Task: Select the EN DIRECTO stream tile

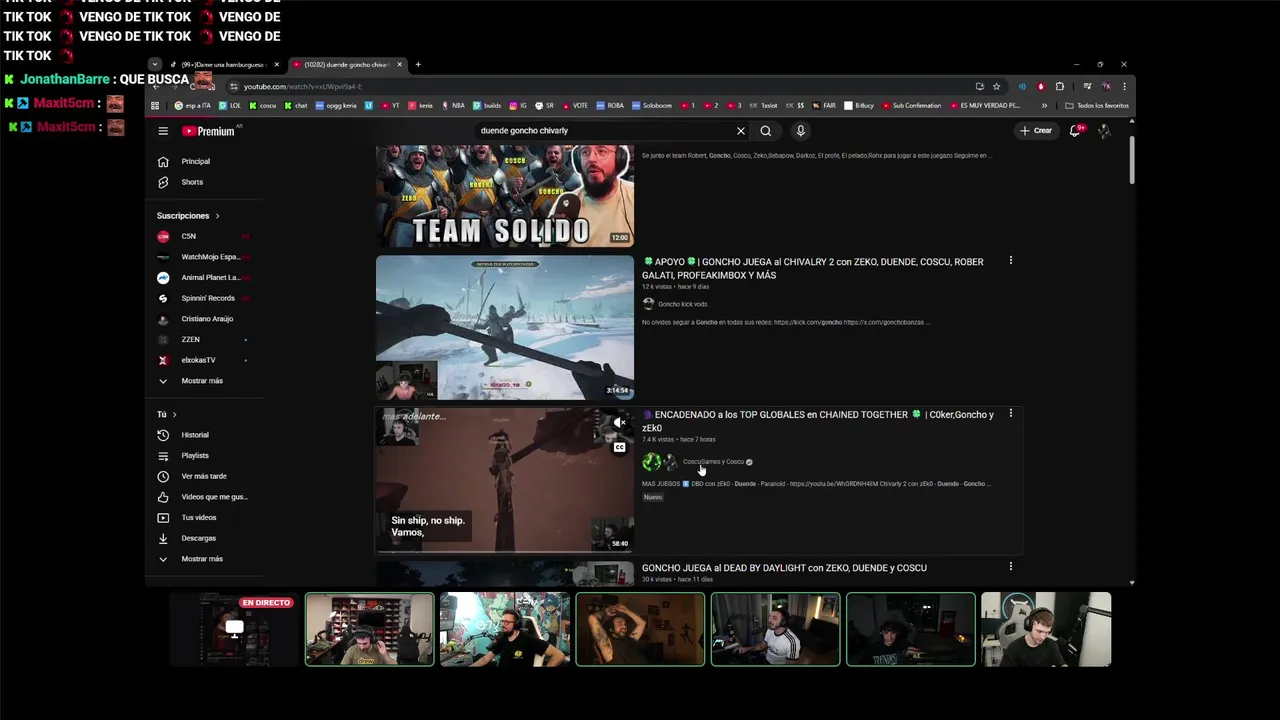Action: coord(234,629)
